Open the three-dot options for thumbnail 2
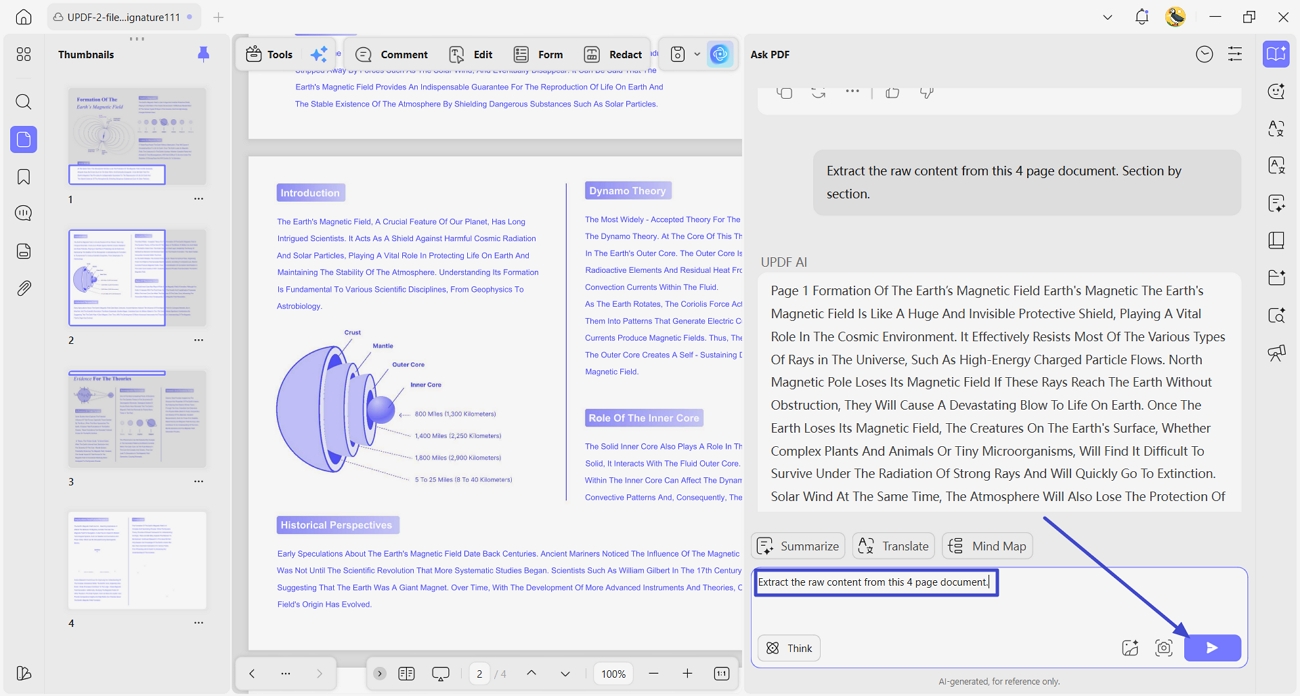The image size is (1300, 696). (198, 340)
